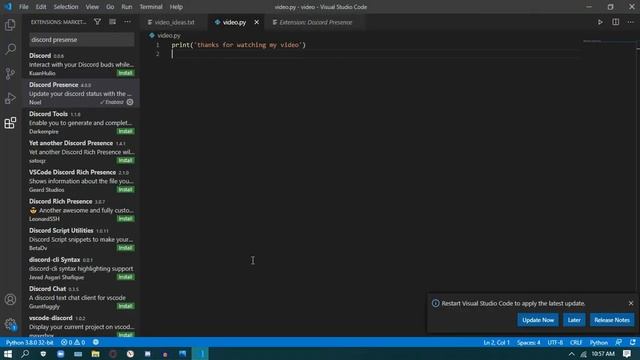Open feedback icon in status bar

618,342
